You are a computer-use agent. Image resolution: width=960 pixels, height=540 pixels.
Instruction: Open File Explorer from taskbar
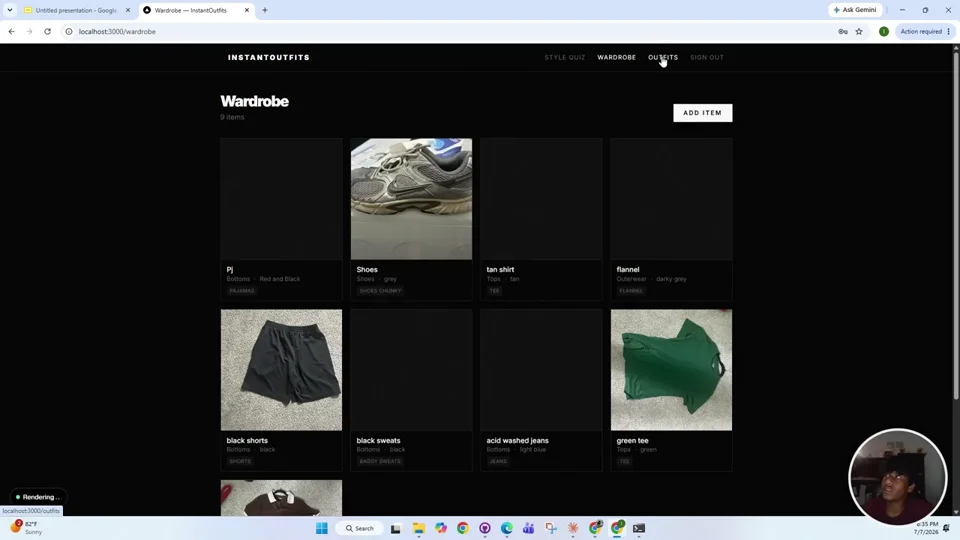point(419,528)
